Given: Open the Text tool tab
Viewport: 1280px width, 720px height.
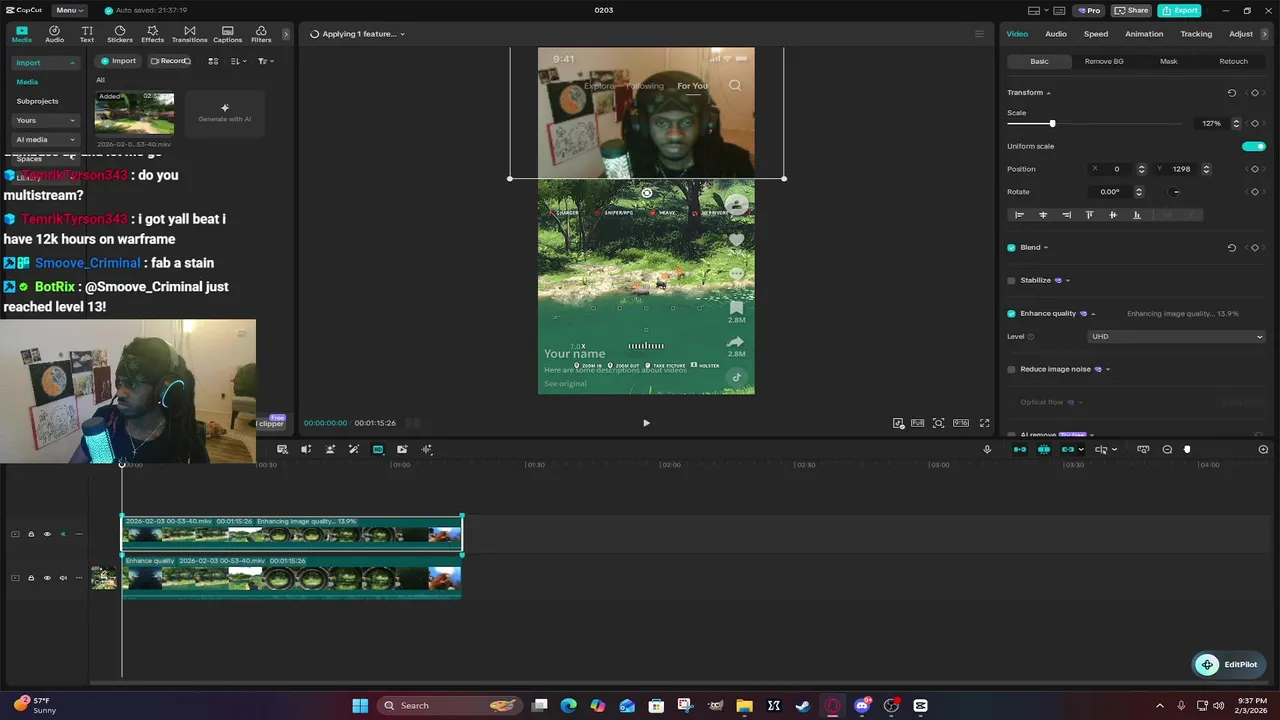Looking at the screenshot, I should pyautogui.click(x=87, y=34).
